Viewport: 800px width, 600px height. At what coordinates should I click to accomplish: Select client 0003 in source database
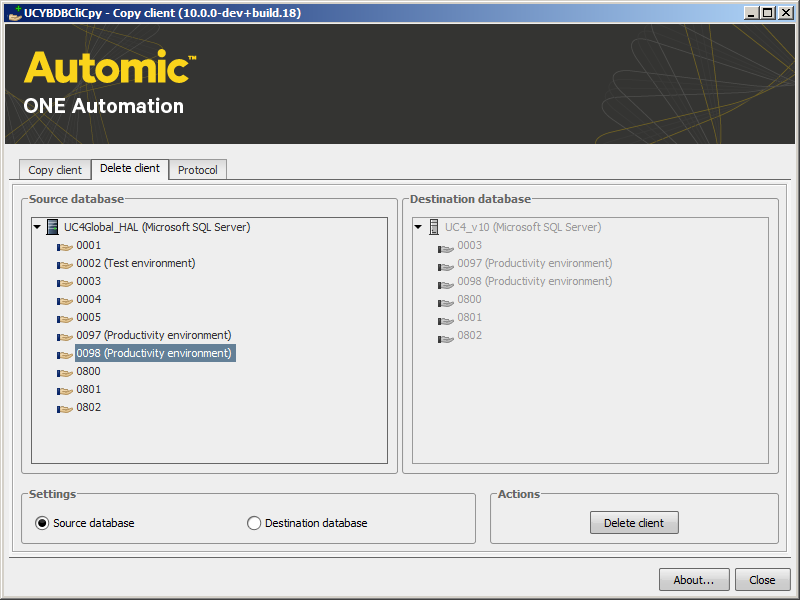pyautogui.click(x=89, y=281)
